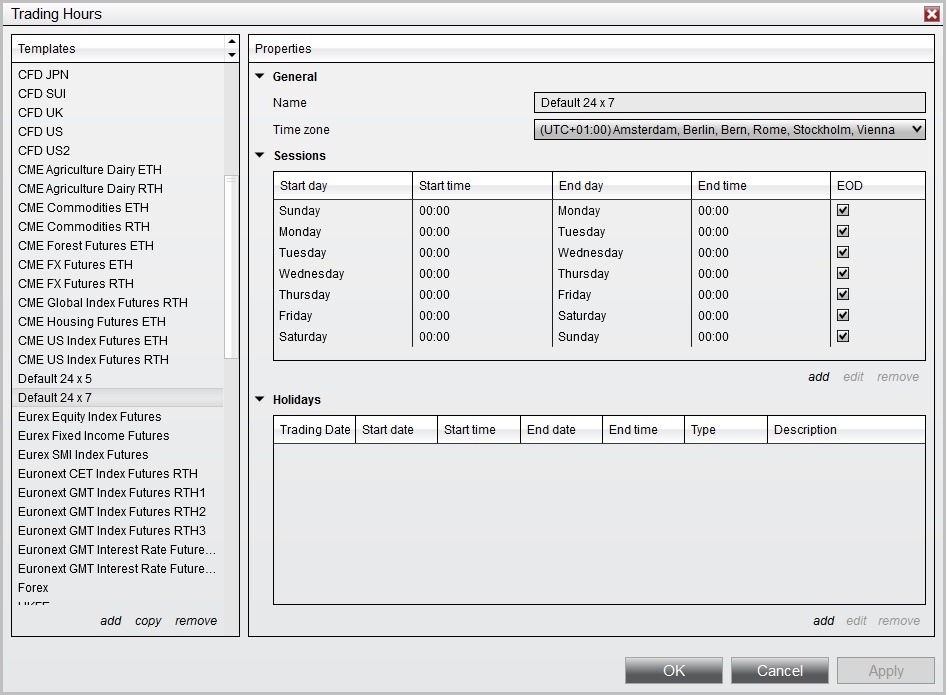
Task: Add a new template
Action: point(111,621)
